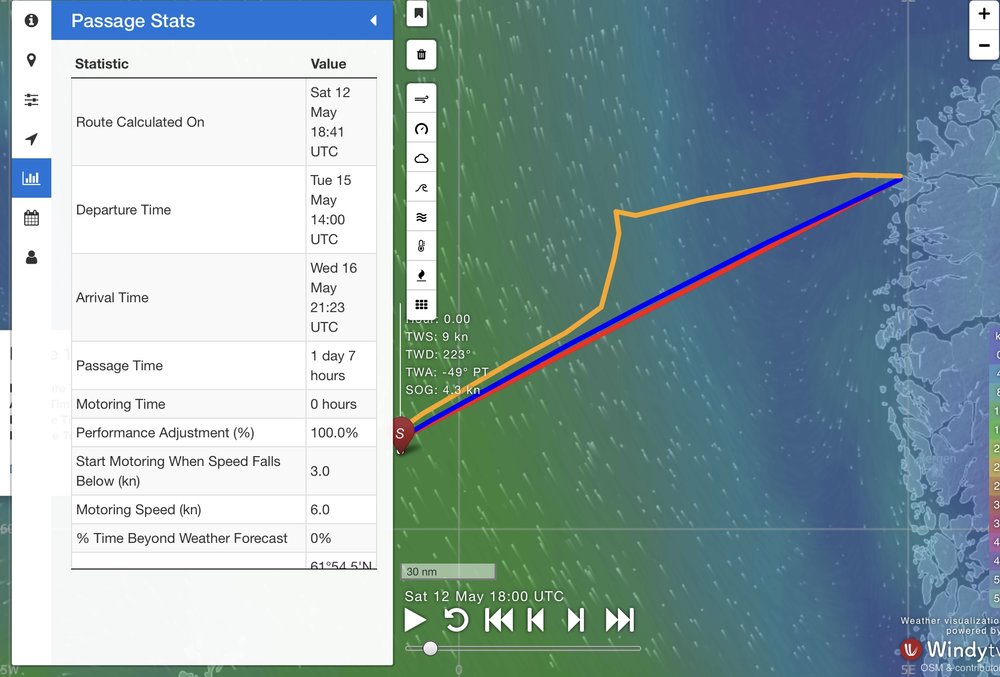The height and width of the screenshot is (677, 1000).
Task: Click the 30 nm scale bar
Action: [x=448, y=571]
